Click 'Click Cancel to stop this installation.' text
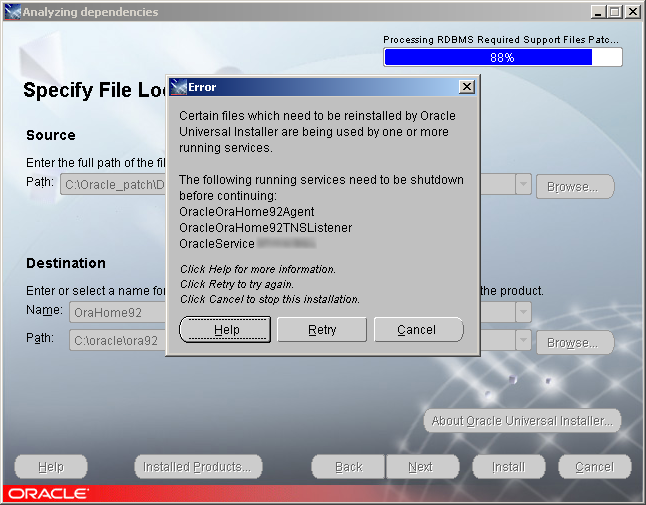646x505 pixels. coord(270,299)
